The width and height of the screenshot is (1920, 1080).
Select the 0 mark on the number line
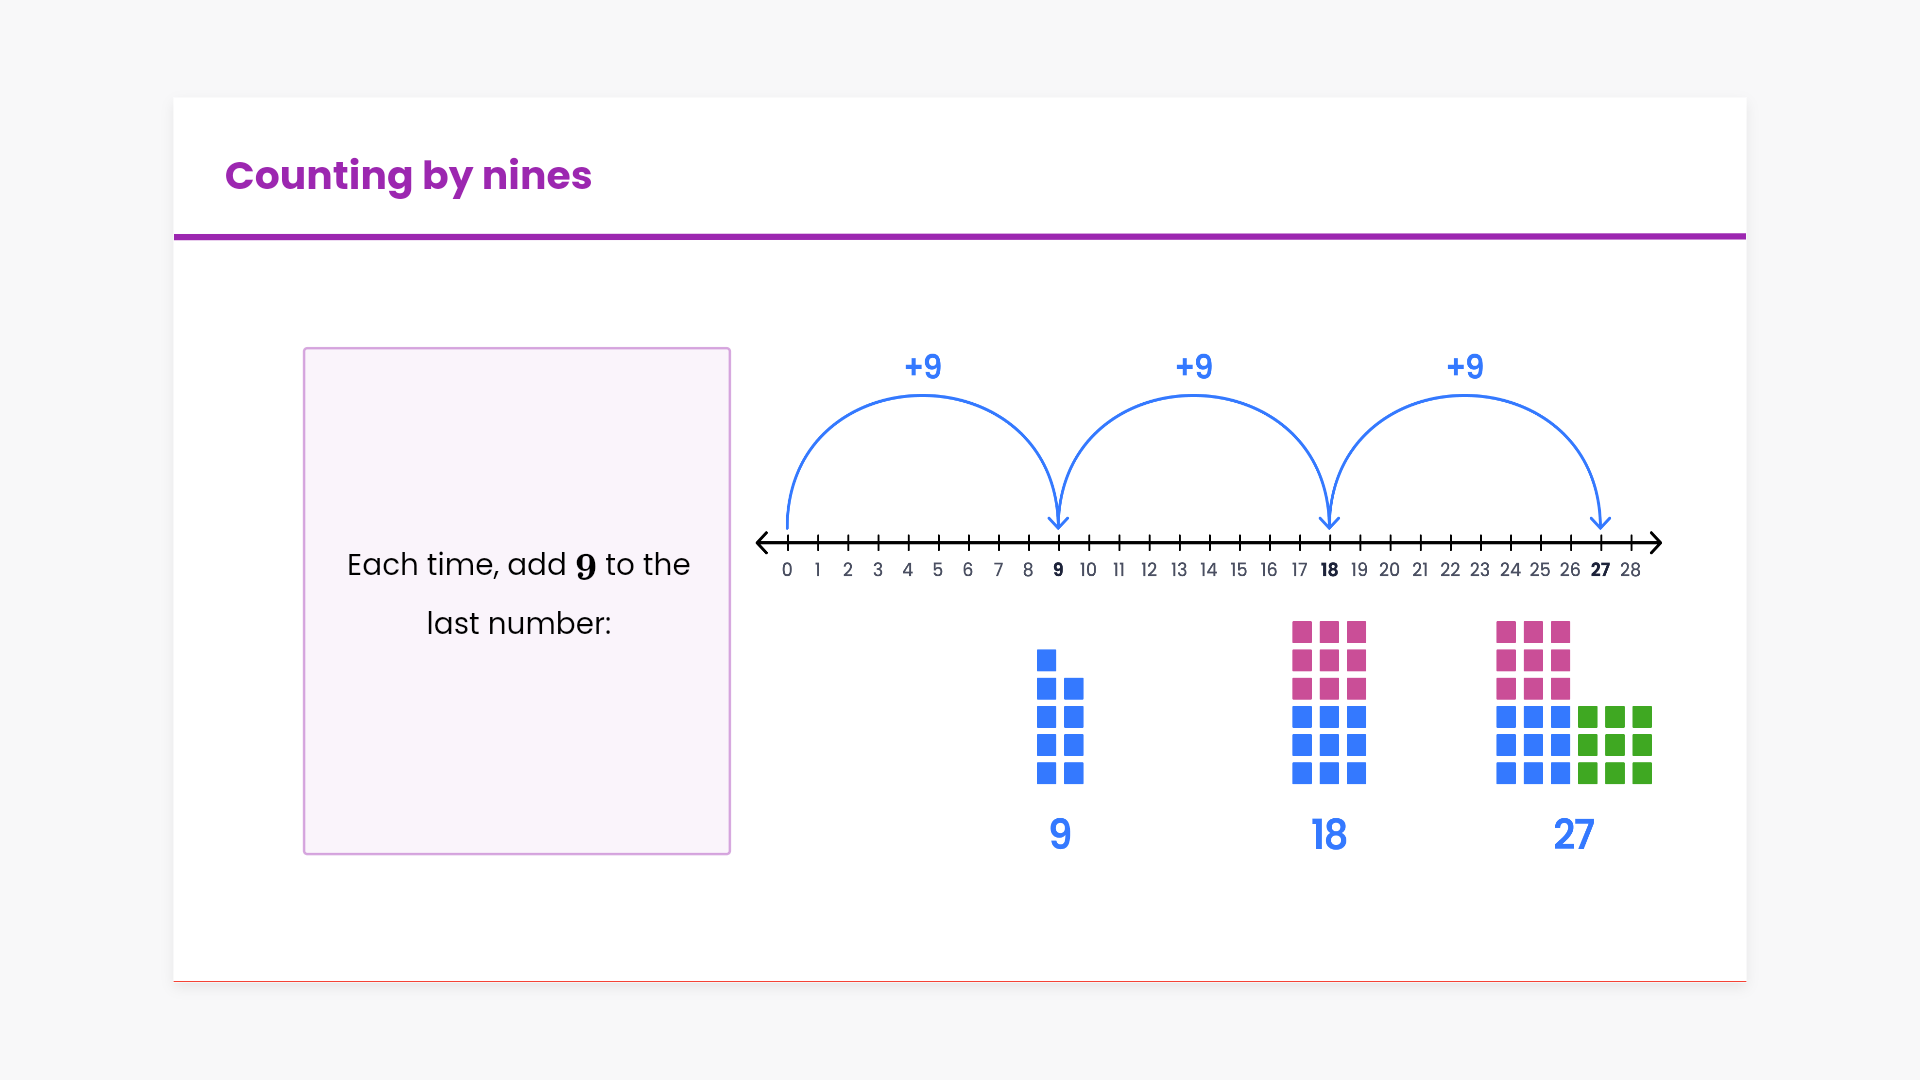(787, 570)
